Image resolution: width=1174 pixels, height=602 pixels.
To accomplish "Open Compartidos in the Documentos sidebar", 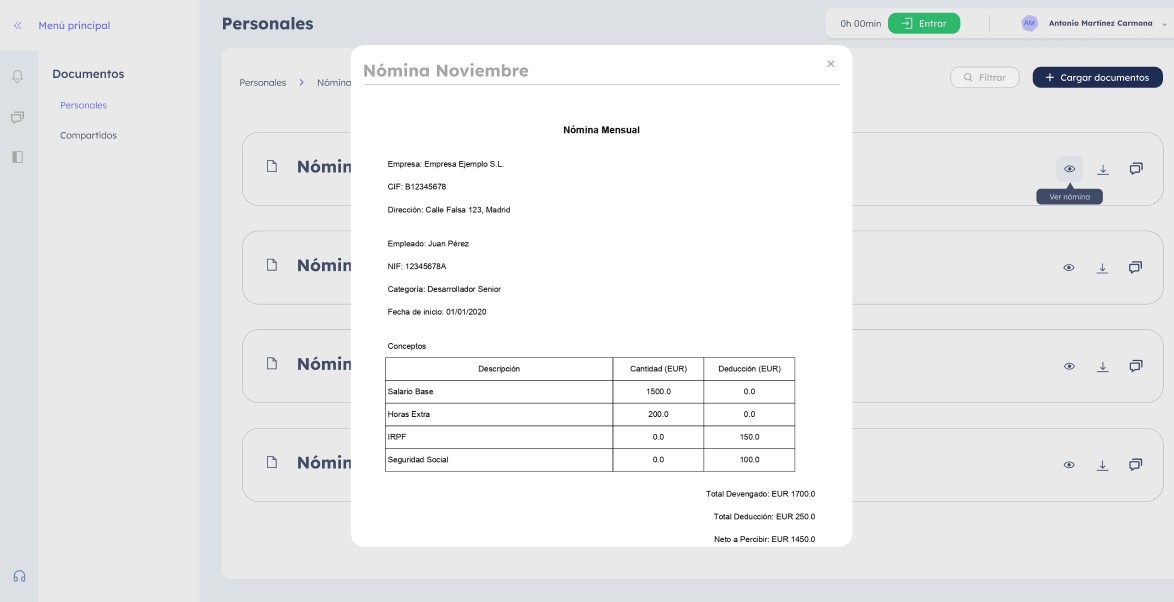I will pos(88,136).
